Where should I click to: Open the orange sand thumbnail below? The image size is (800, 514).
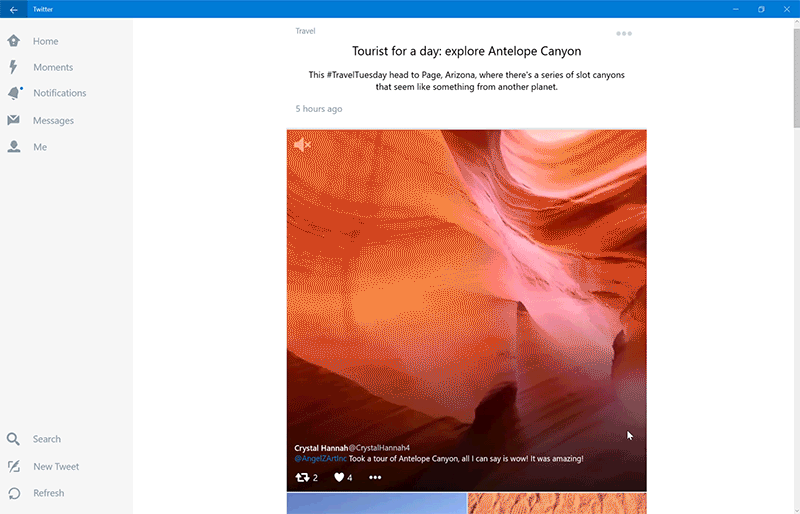pyautogui.click(x=557, y=503)
